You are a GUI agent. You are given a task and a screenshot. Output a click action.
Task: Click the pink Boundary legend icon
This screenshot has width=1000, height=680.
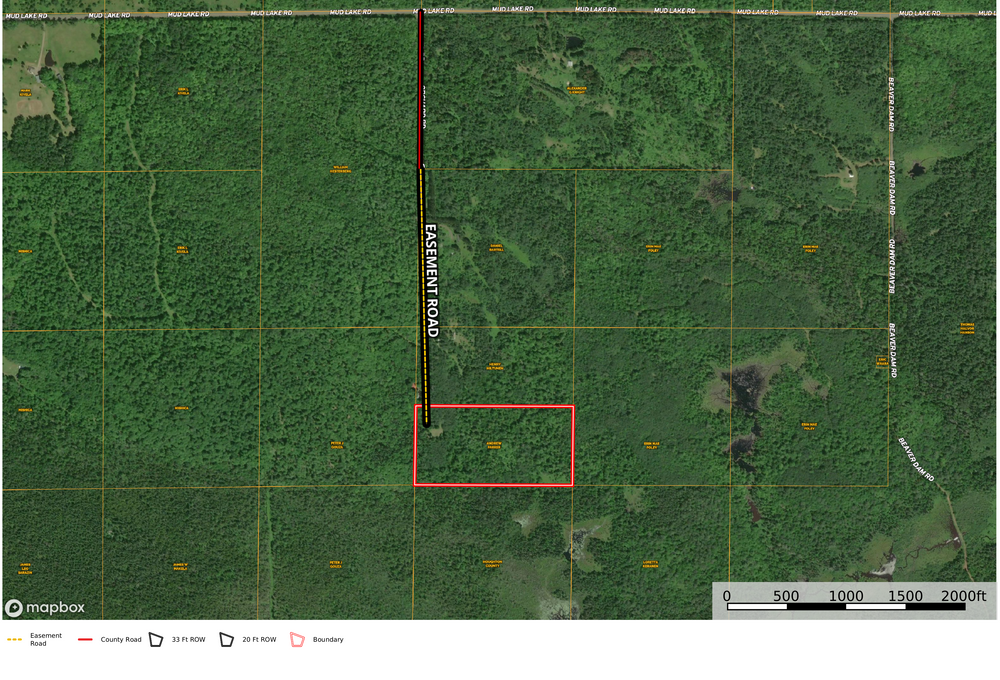(297, 639)
